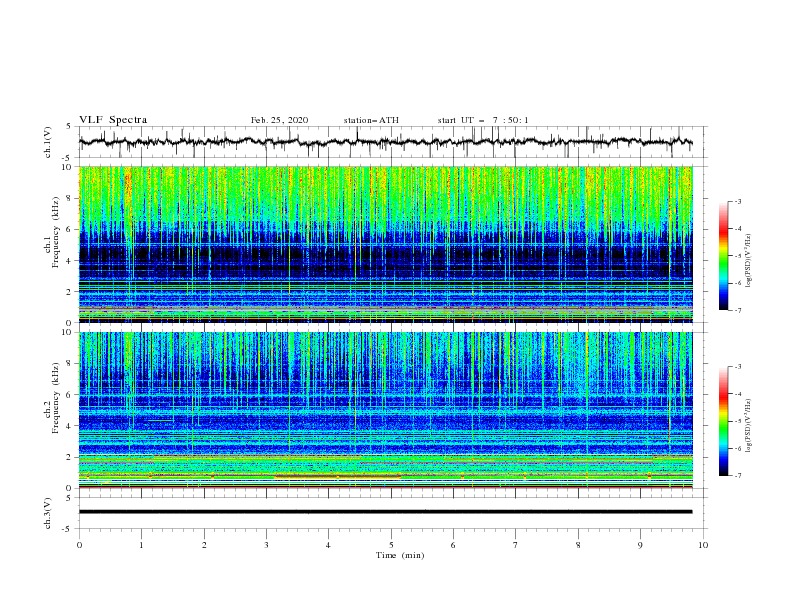Click the ch.1 spectrogram panel
The height and width of the screenshot is (612, 792).
(x=385, y=244)
